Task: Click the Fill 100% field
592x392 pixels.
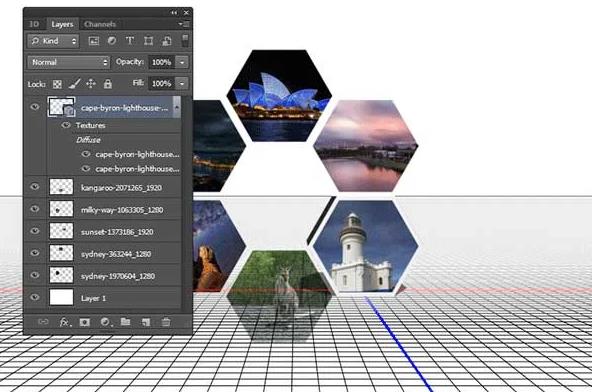Action: click(162, 83)
